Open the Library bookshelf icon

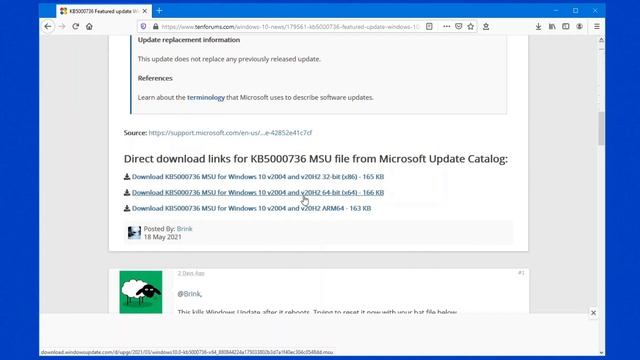552,27
